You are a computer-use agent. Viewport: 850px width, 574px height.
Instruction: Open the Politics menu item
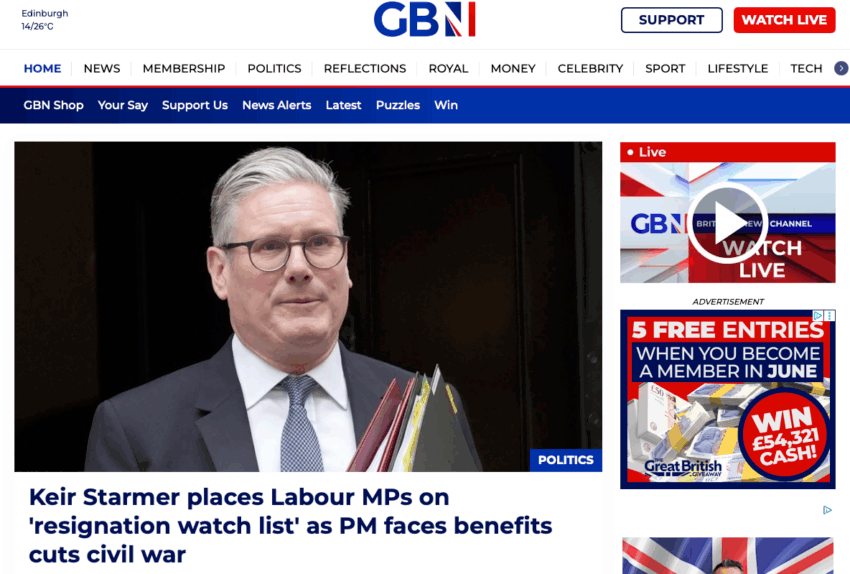coord(274,68)
